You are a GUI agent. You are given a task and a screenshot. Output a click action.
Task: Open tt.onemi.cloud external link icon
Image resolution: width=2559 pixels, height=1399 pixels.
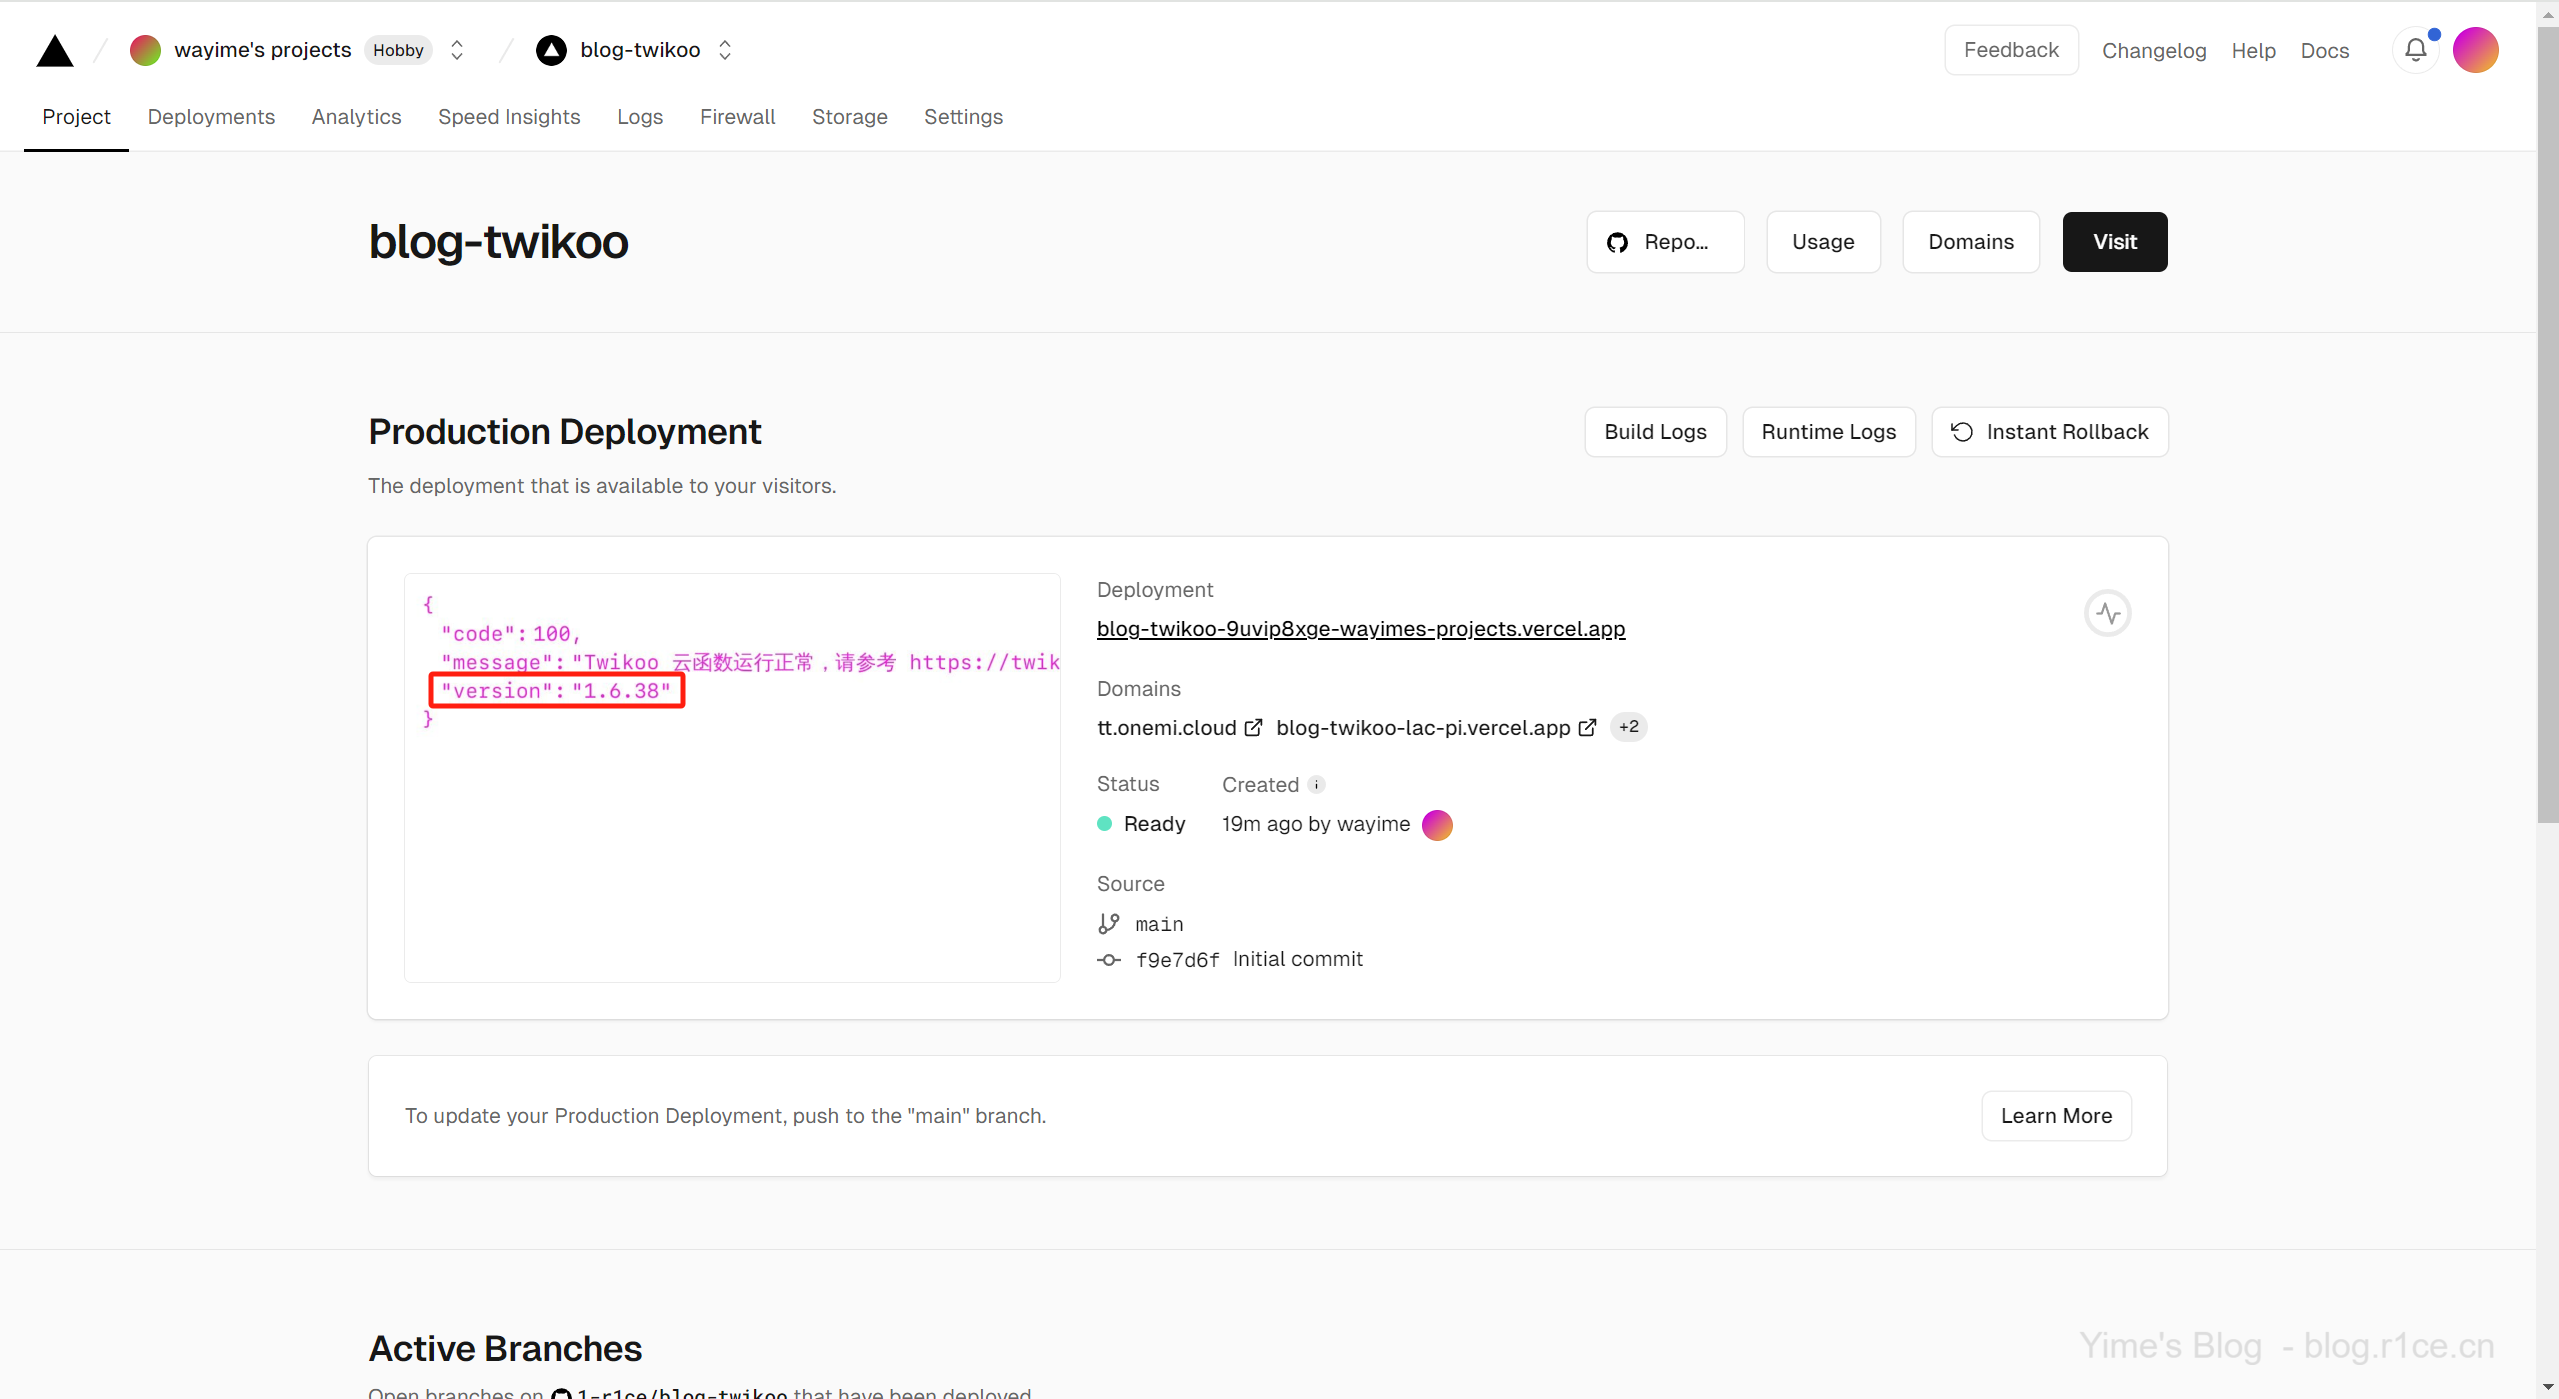[x=1253, y=728]
